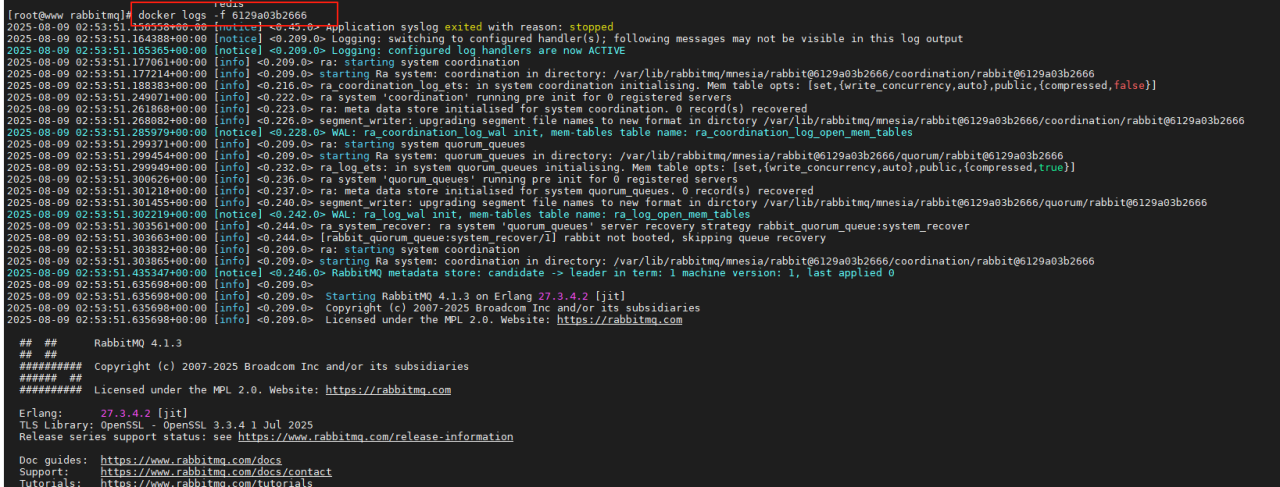
Task: Click '[notice]' tag on the 02:53:51.285979 line
Action: (238, 132)
